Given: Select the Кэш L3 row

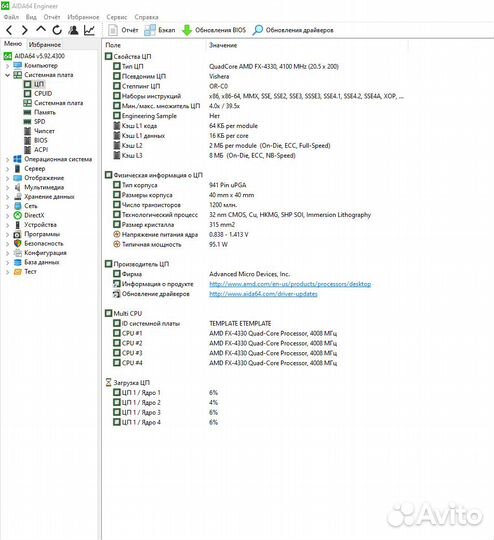Looking at the screenshot, I should (205, 156).
